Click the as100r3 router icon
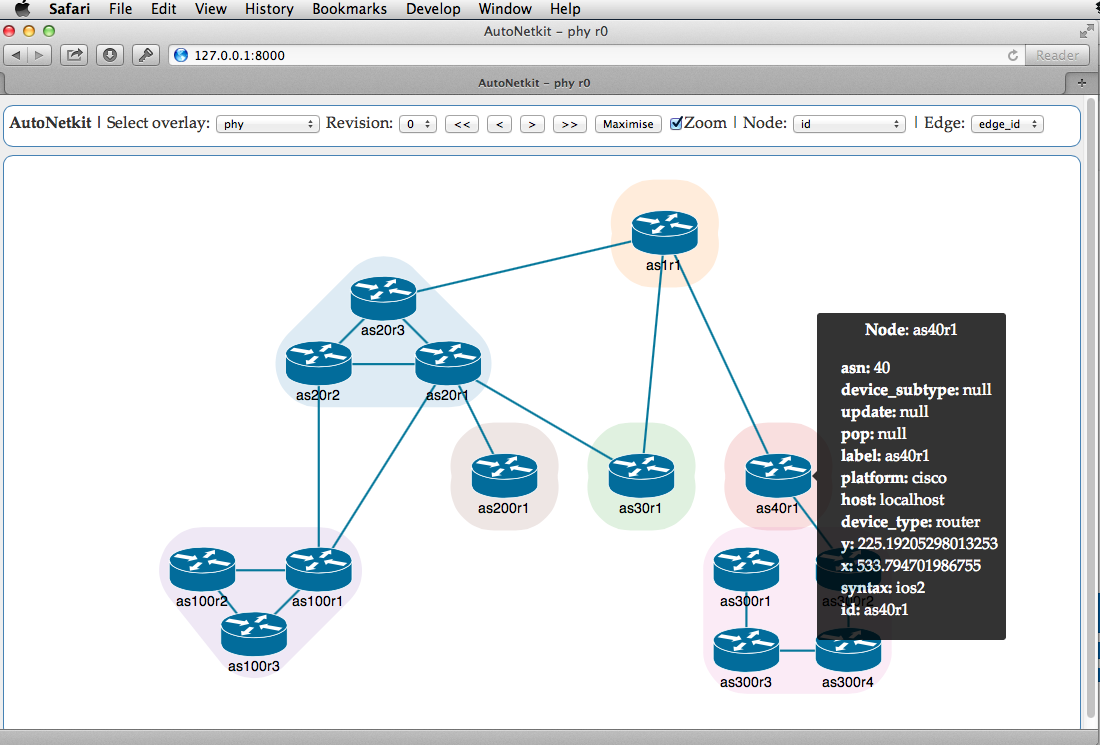1100x745 pixels. (x=254, y=633)
